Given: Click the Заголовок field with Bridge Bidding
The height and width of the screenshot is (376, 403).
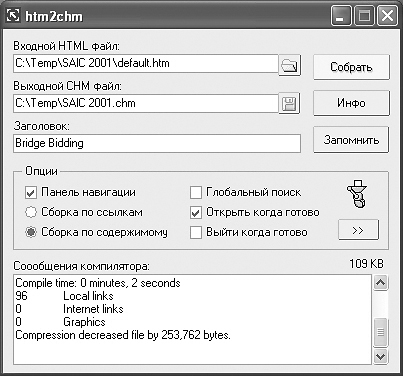Looking at the screenshot, I should click(157, 143).
